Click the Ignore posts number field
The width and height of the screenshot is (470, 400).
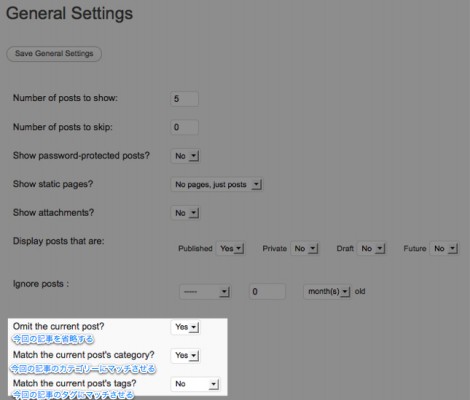[x=267, y=292]
